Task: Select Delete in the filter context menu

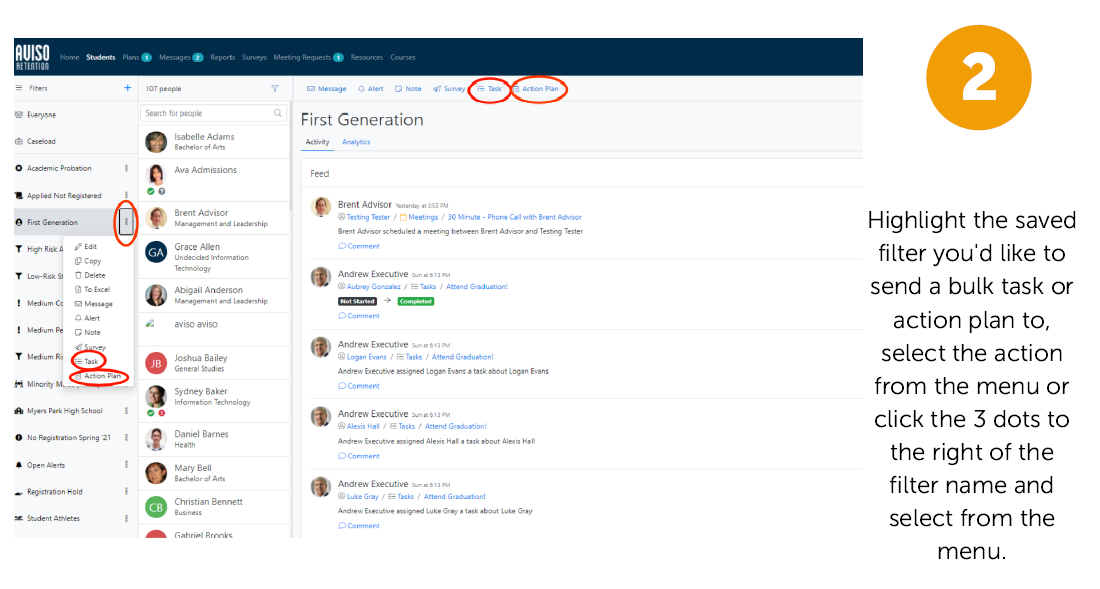Action: coord(90,276)
